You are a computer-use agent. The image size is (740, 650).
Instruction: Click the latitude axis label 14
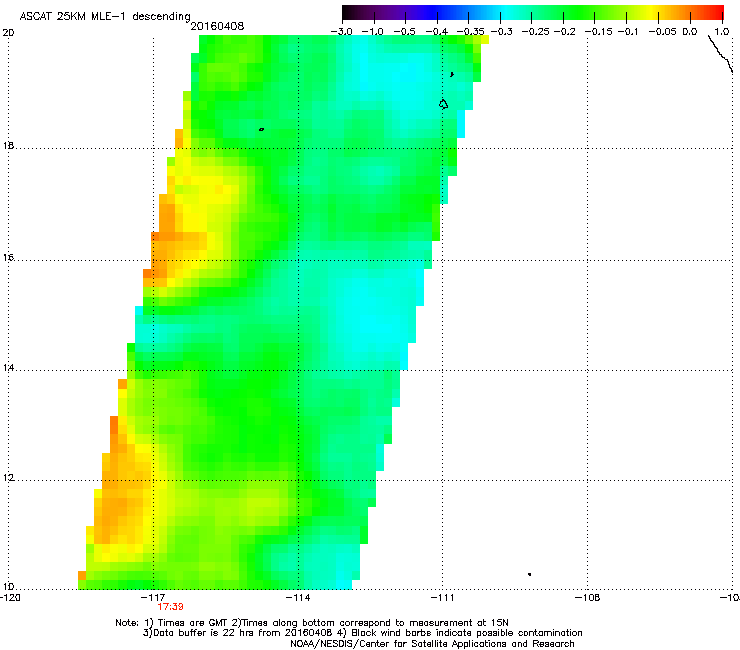tap(8, 368)
